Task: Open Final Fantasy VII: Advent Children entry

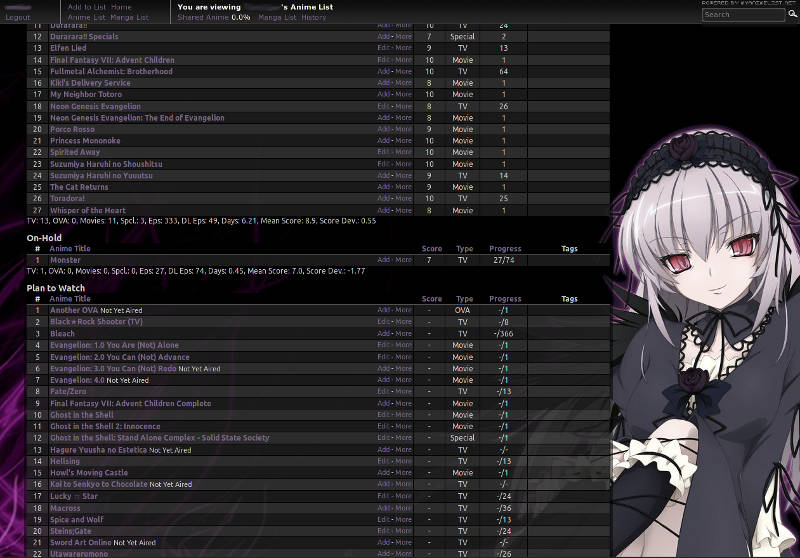Action: pyautogui.click(x=112, y=60)
